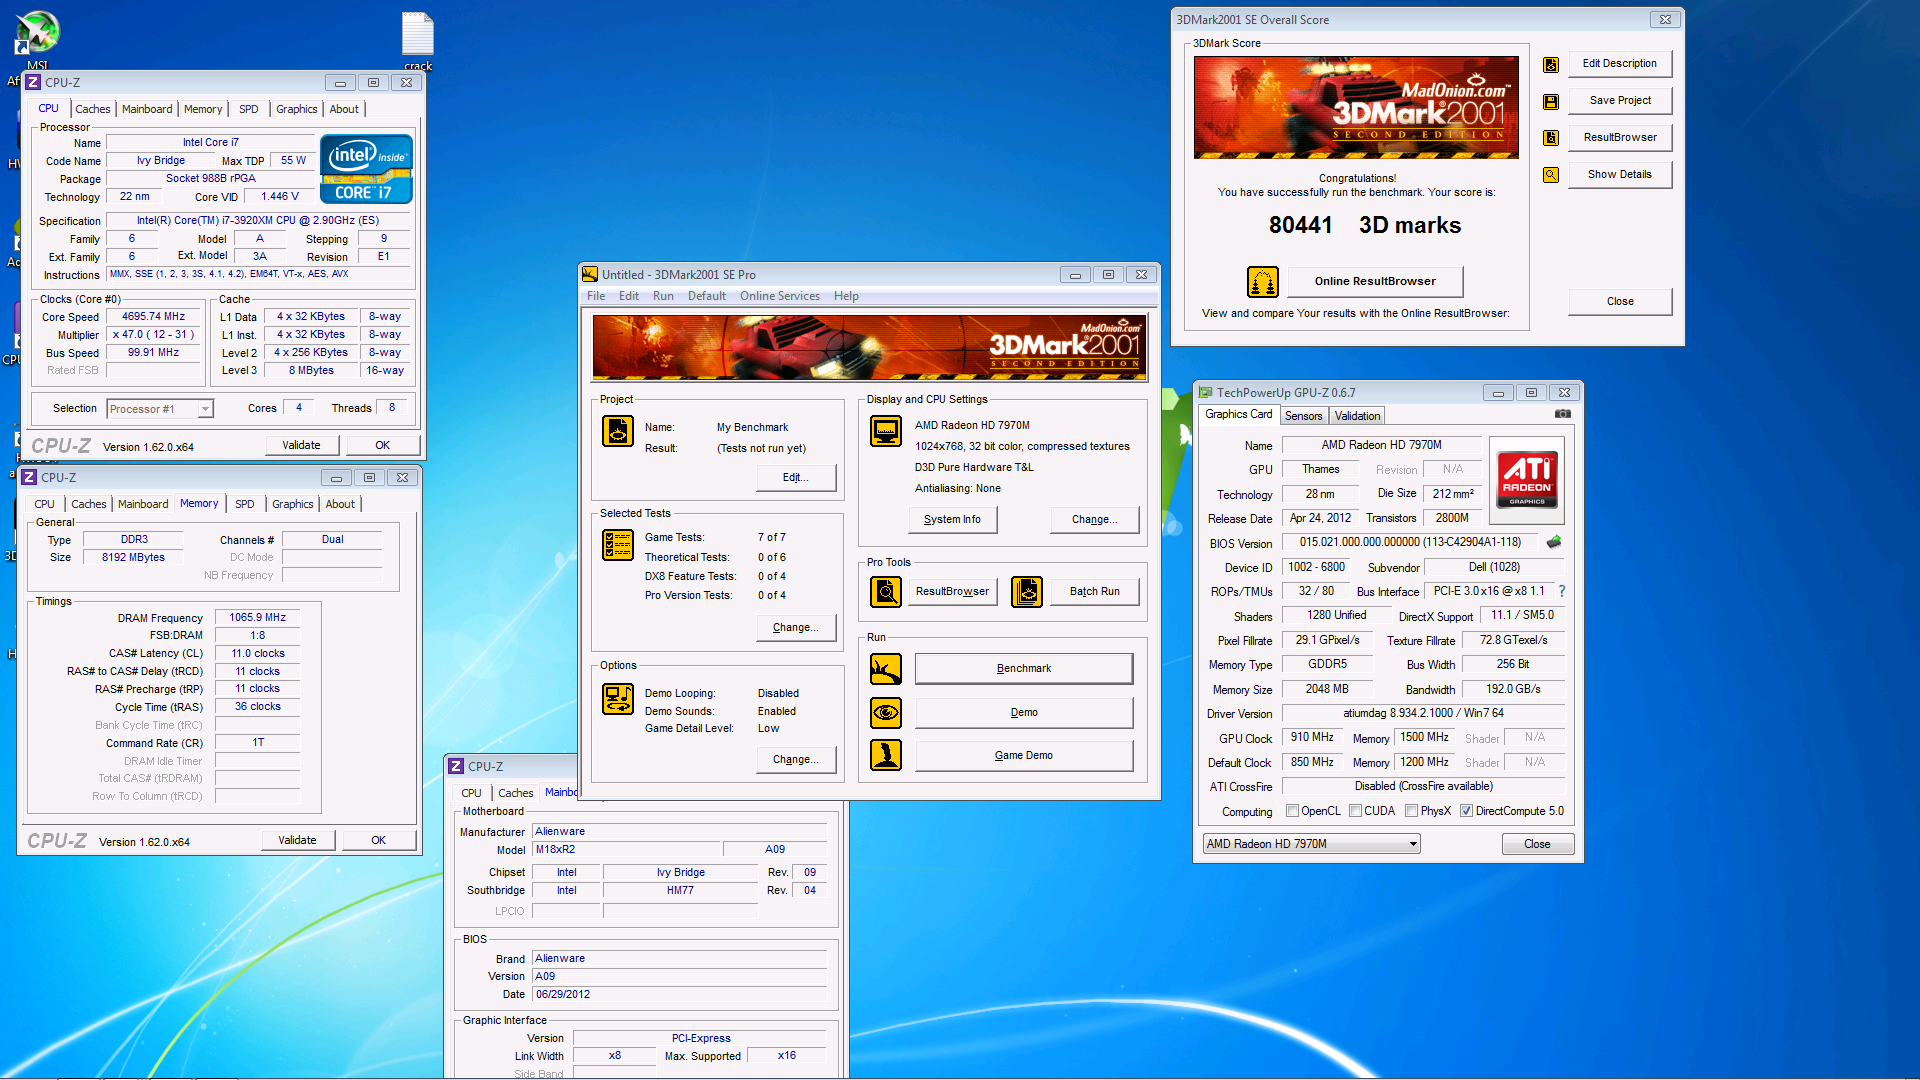The image size is (1920, 1080).
Task: Click the GPU-Z title bar icon
Action: click(1206, 393)
